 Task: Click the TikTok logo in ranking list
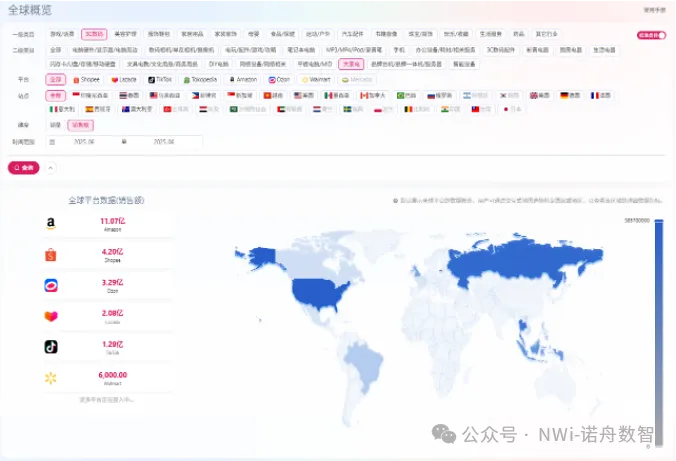click(50, 347)
